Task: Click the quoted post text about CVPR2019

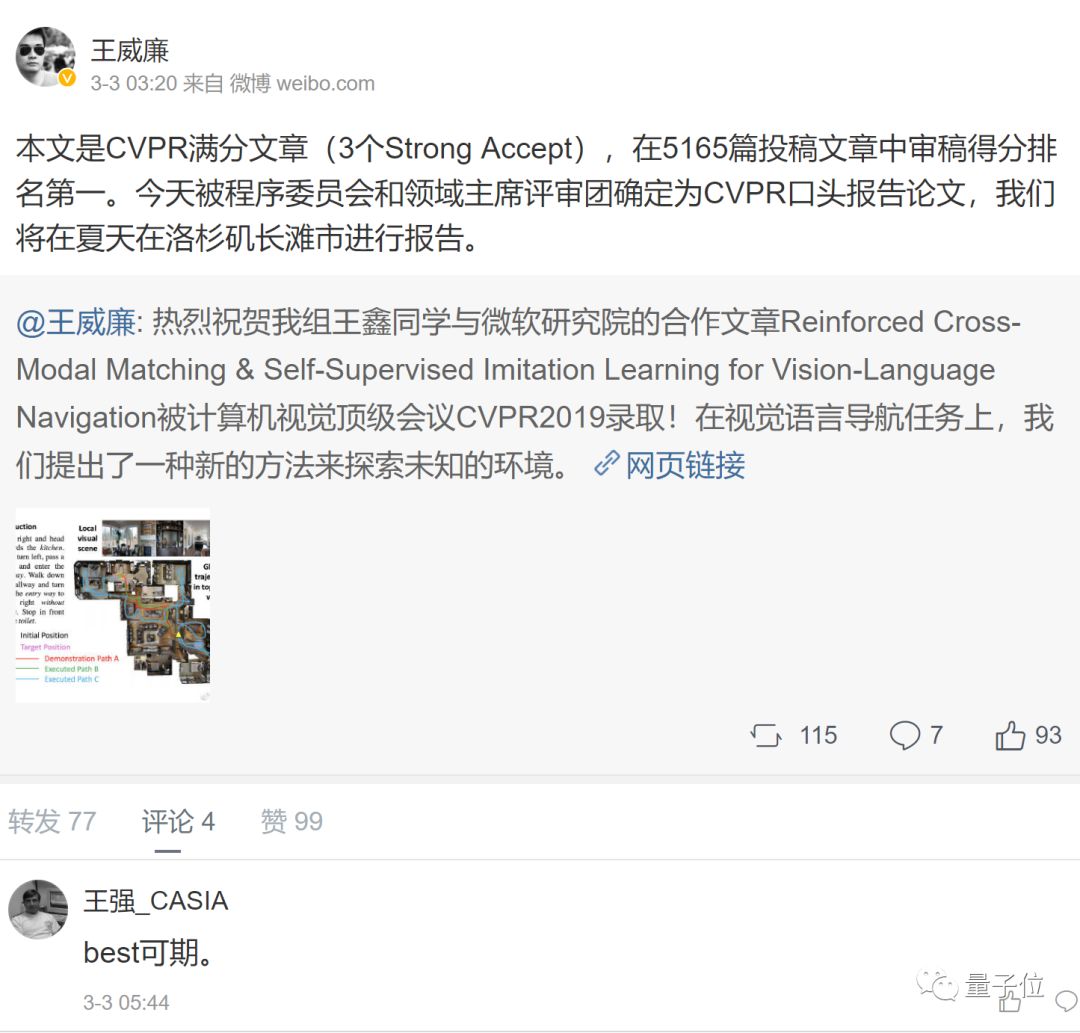Action: click(534, 394)
